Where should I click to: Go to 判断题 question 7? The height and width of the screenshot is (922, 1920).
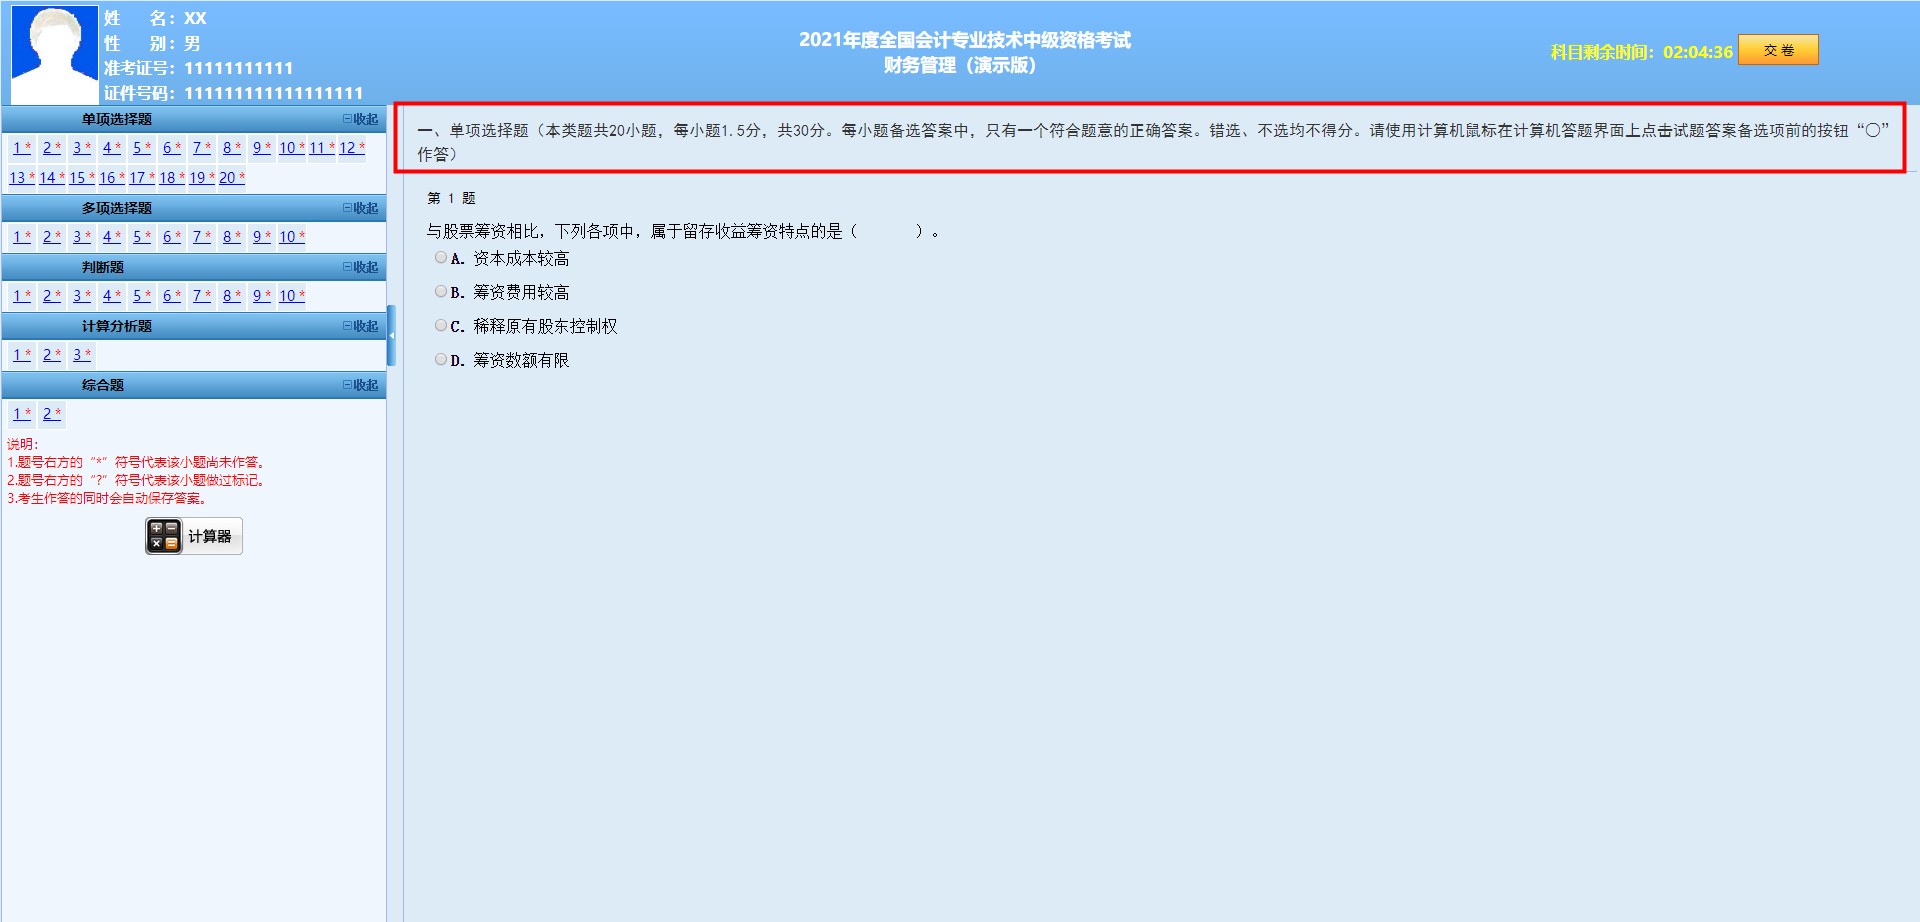pyautogui.click(x=202, y=296)
